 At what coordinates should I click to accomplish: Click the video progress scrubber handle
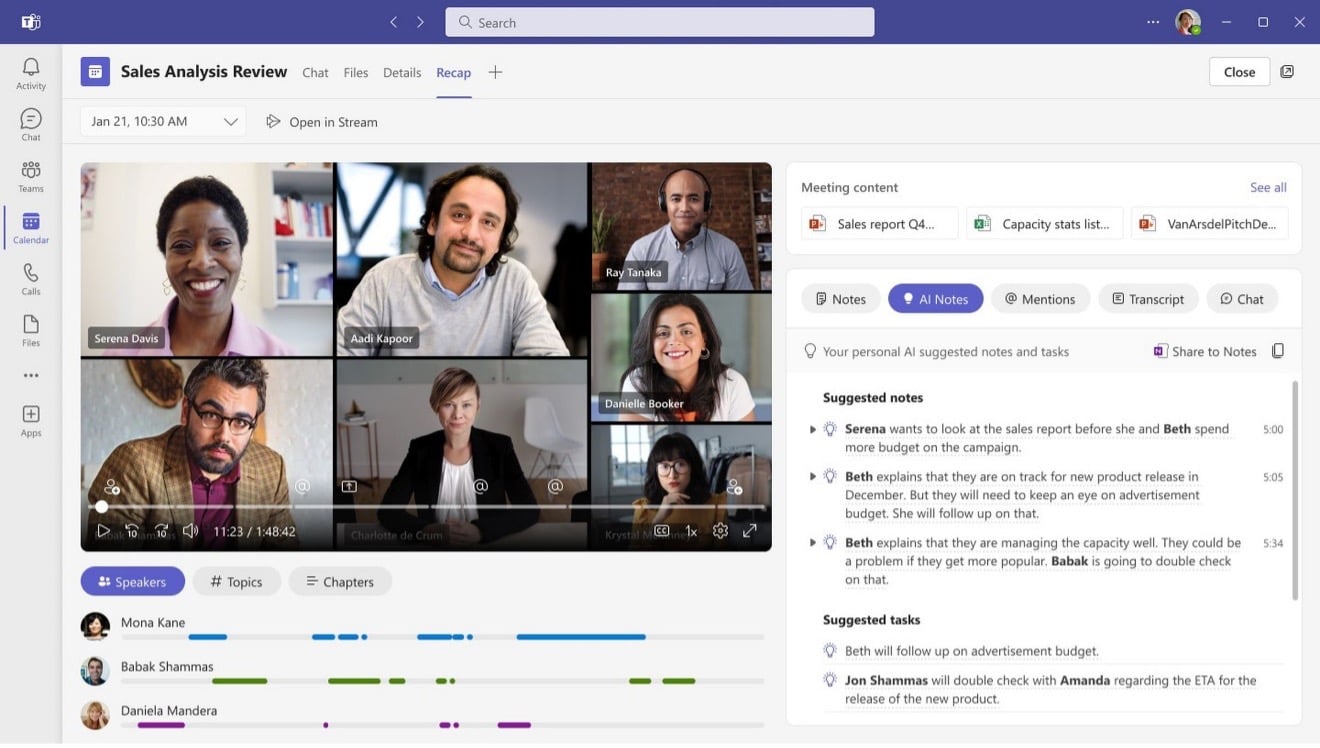(101, 507)
